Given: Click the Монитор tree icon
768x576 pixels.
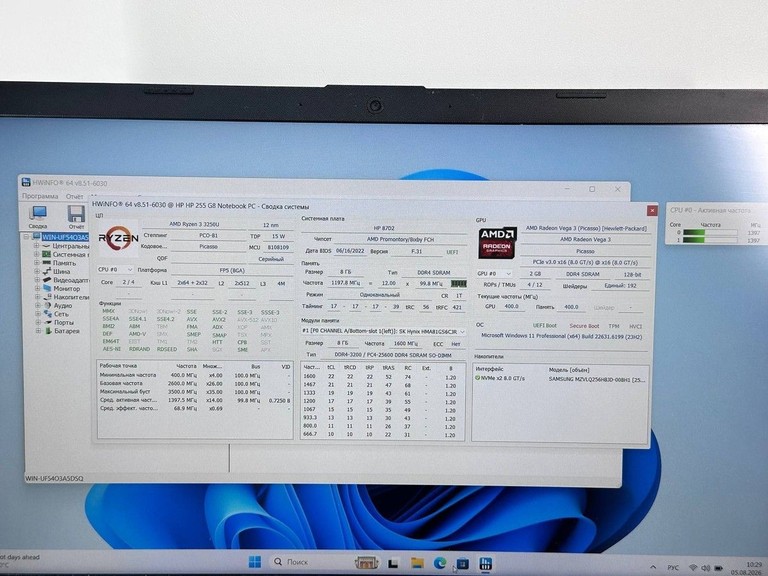Looking at the screenshot, I should click(x=47, y=288).
